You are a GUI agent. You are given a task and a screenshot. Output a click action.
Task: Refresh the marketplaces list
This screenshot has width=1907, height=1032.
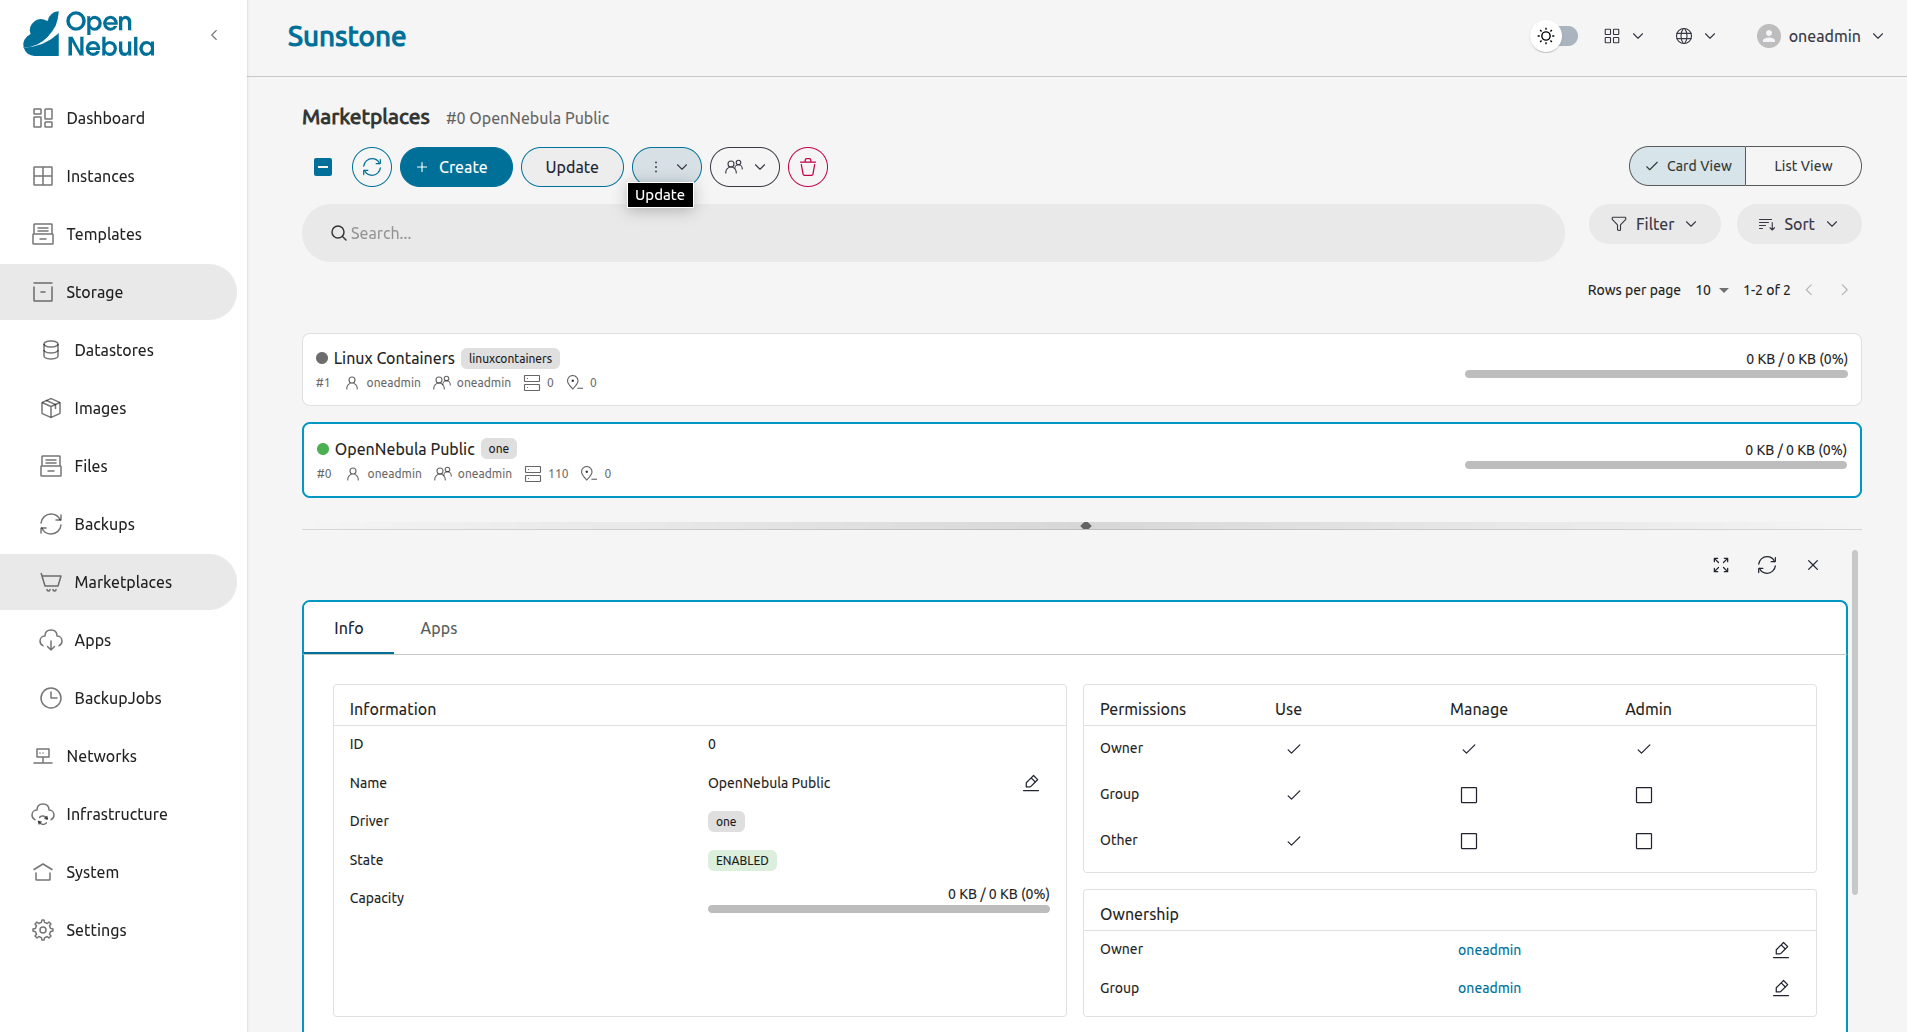[x=372, y=167]
